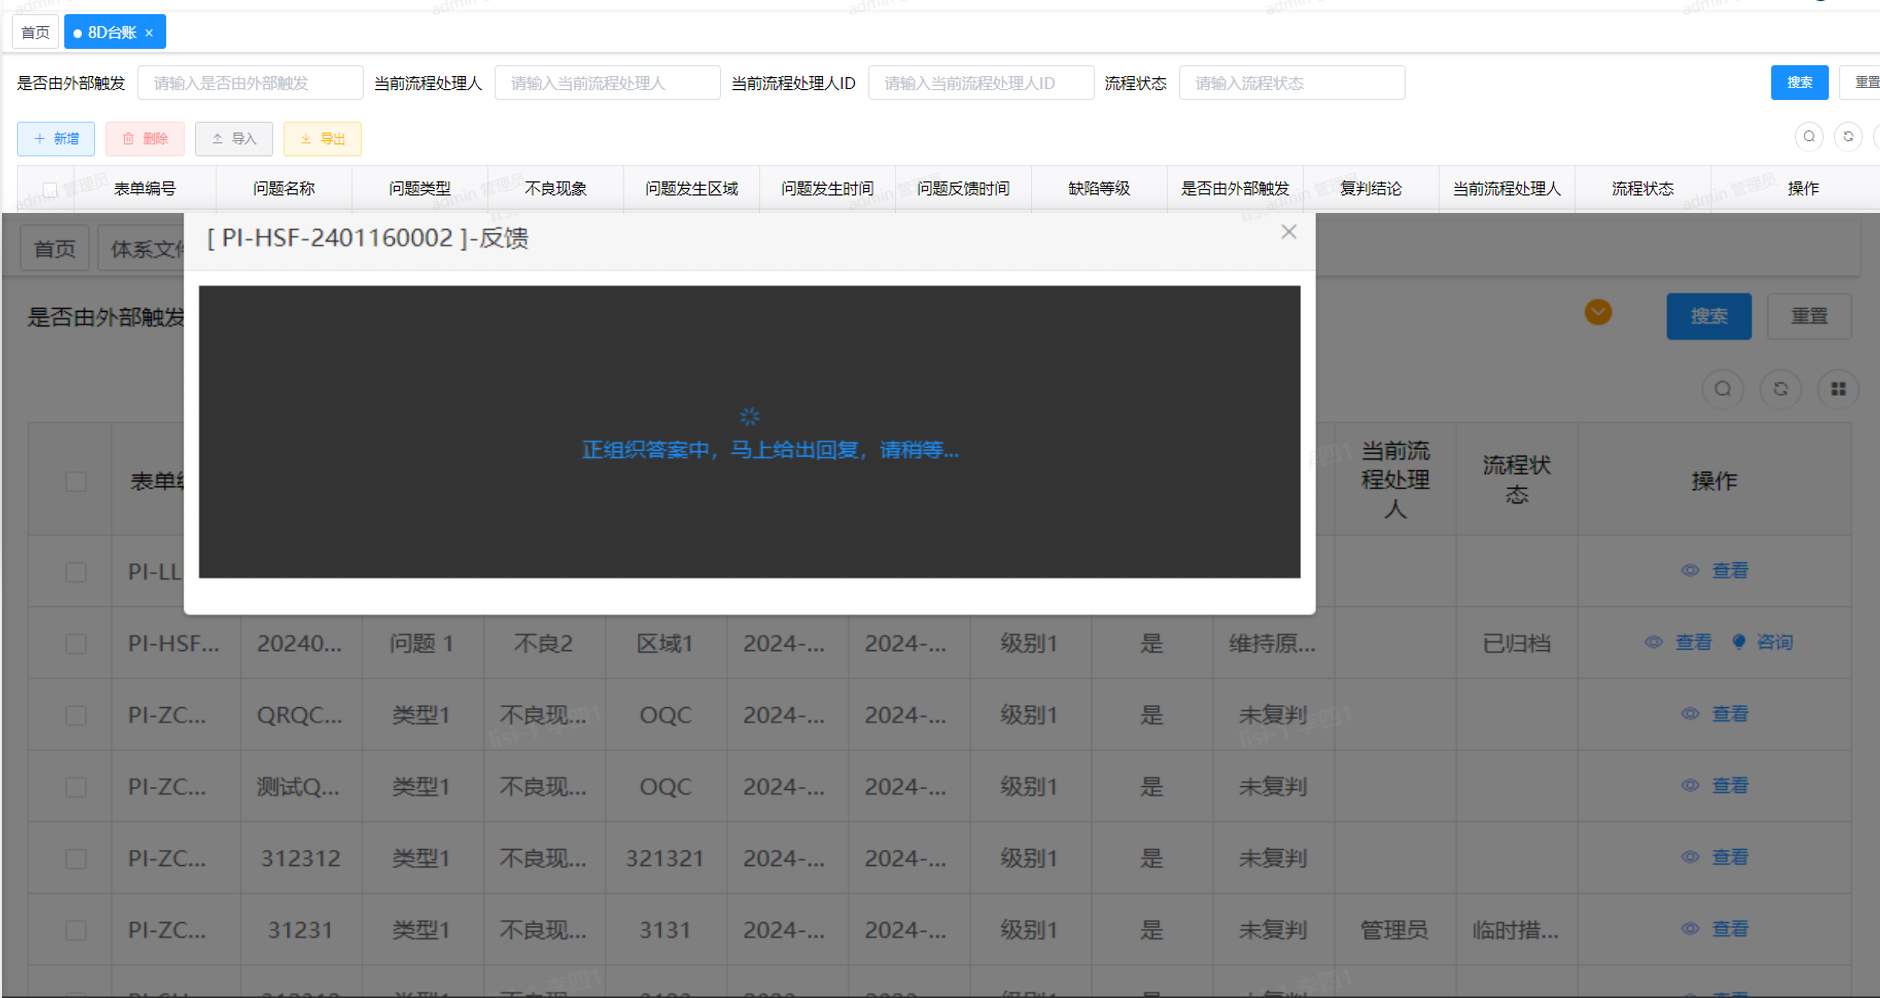Click the red 删除 trash button

(145, 139)
